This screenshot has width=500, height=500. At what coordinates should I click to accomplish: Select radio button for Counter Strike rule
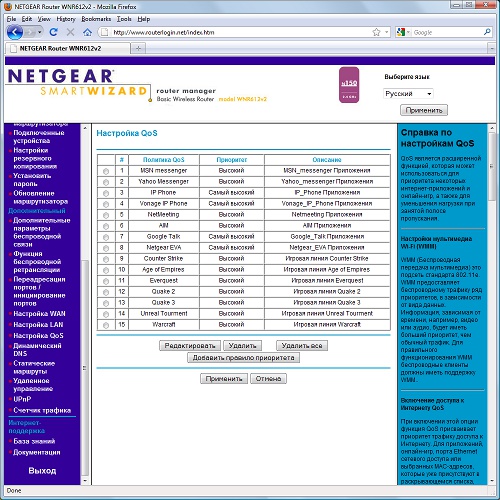[106, 259]
